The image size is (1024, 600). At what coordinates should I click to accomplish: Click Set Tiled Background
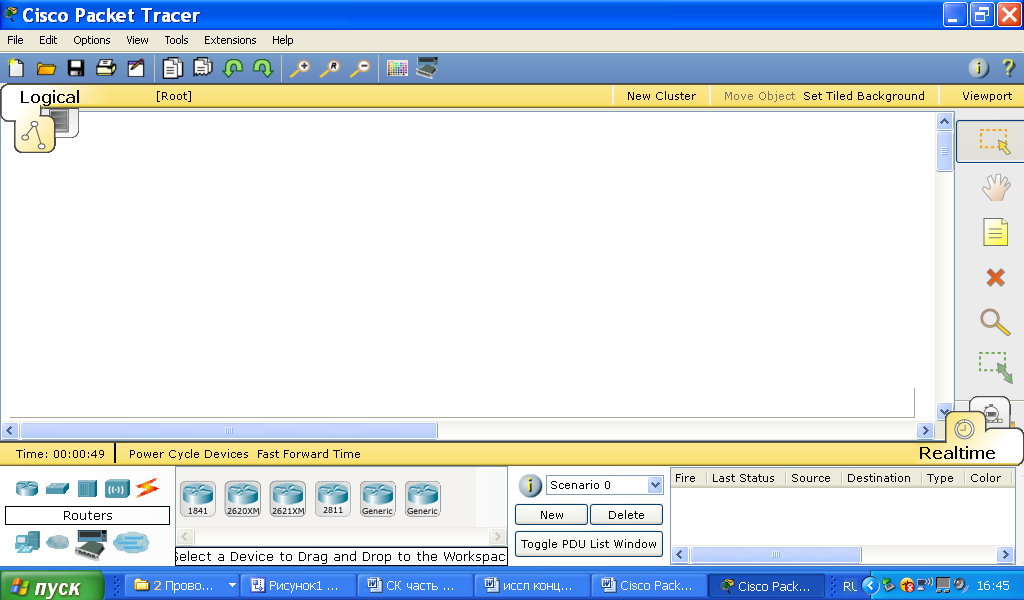(x=863, y=96)
